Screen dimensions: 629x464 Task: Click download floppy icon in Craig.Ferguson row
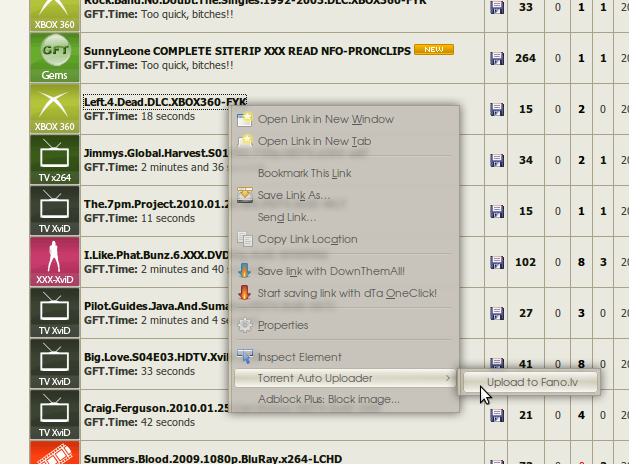[497, 415]
